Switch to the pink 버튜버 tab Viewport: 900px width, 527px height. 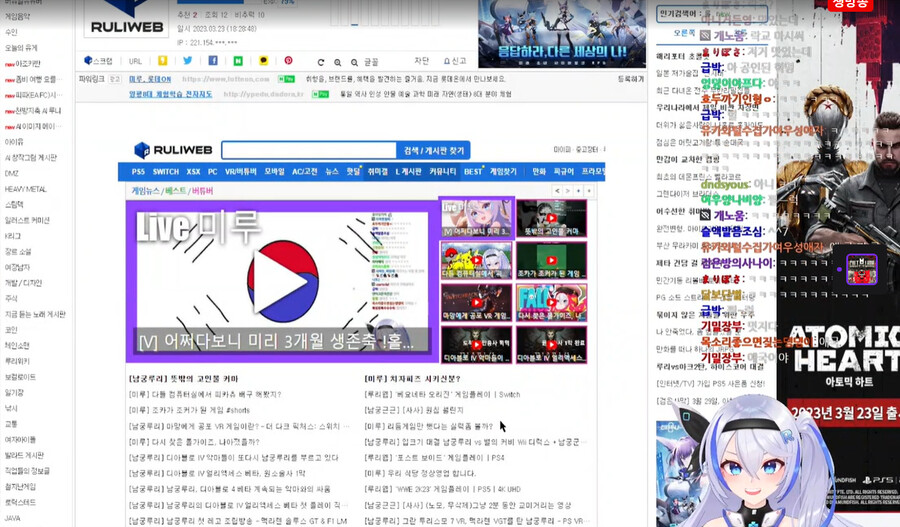click(x=202, y=191)
